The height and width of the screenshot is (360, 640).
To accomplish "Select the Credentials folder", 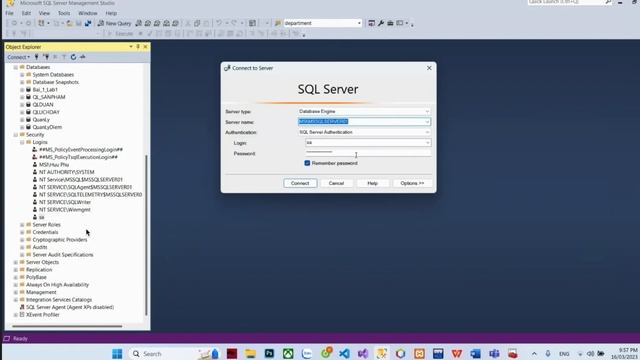I will [45, 232].
